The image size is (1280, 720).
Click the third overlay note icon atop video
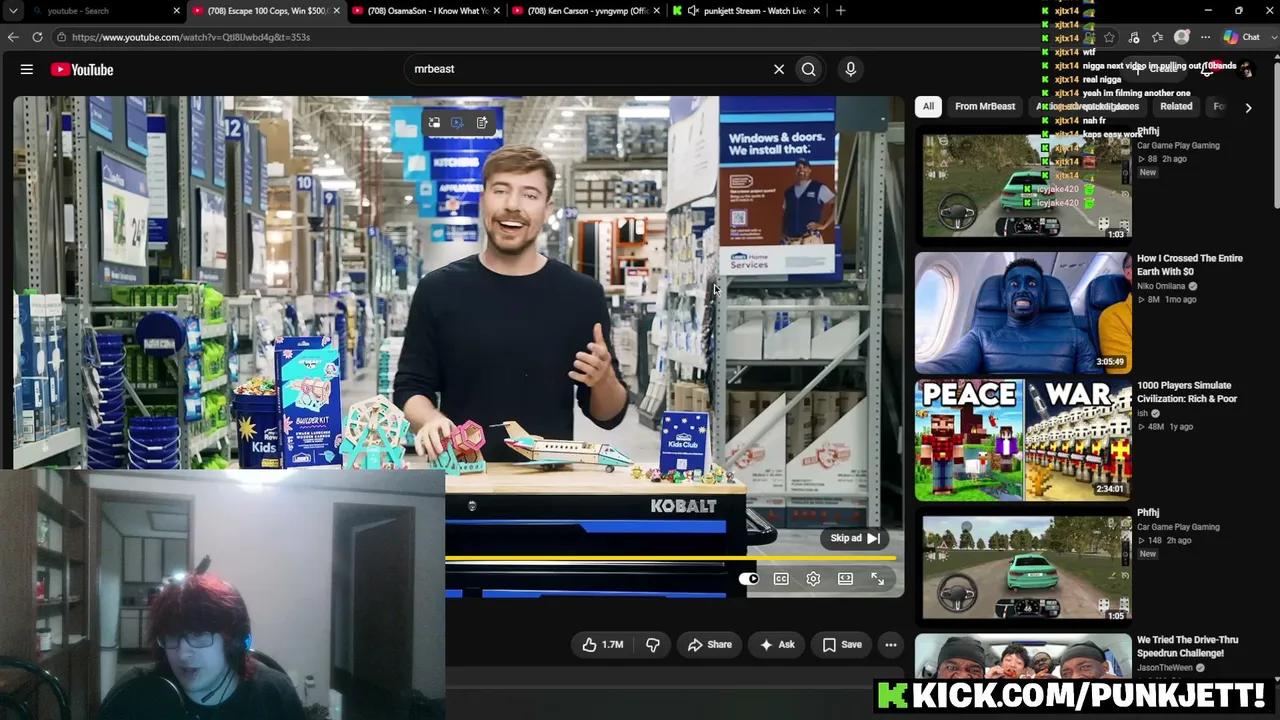tap(482, 123)
